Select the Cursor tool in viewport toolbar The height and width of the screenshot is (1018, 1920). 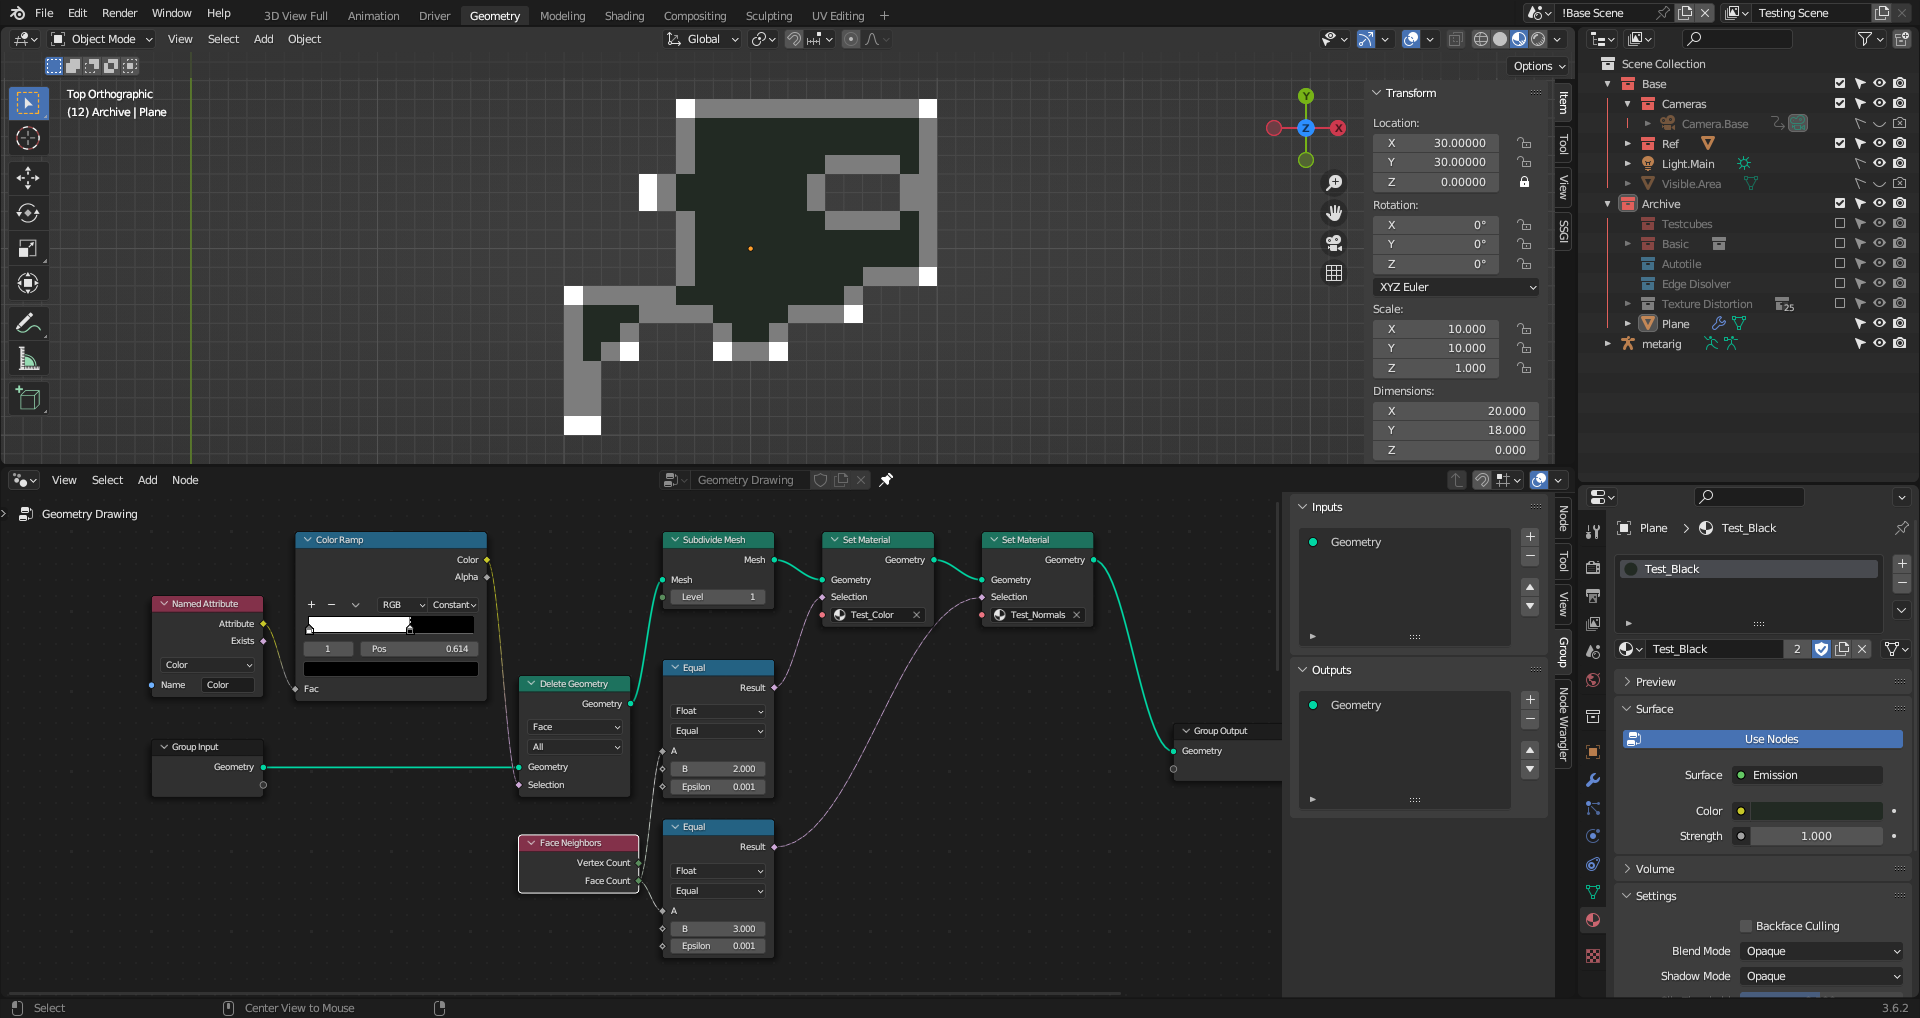28,138
